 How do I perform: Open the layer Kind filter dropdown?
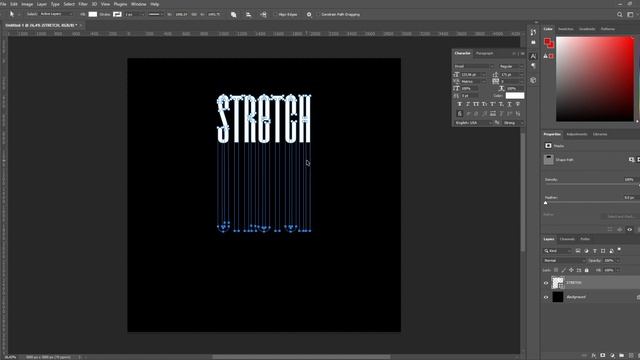click(558, 251)
